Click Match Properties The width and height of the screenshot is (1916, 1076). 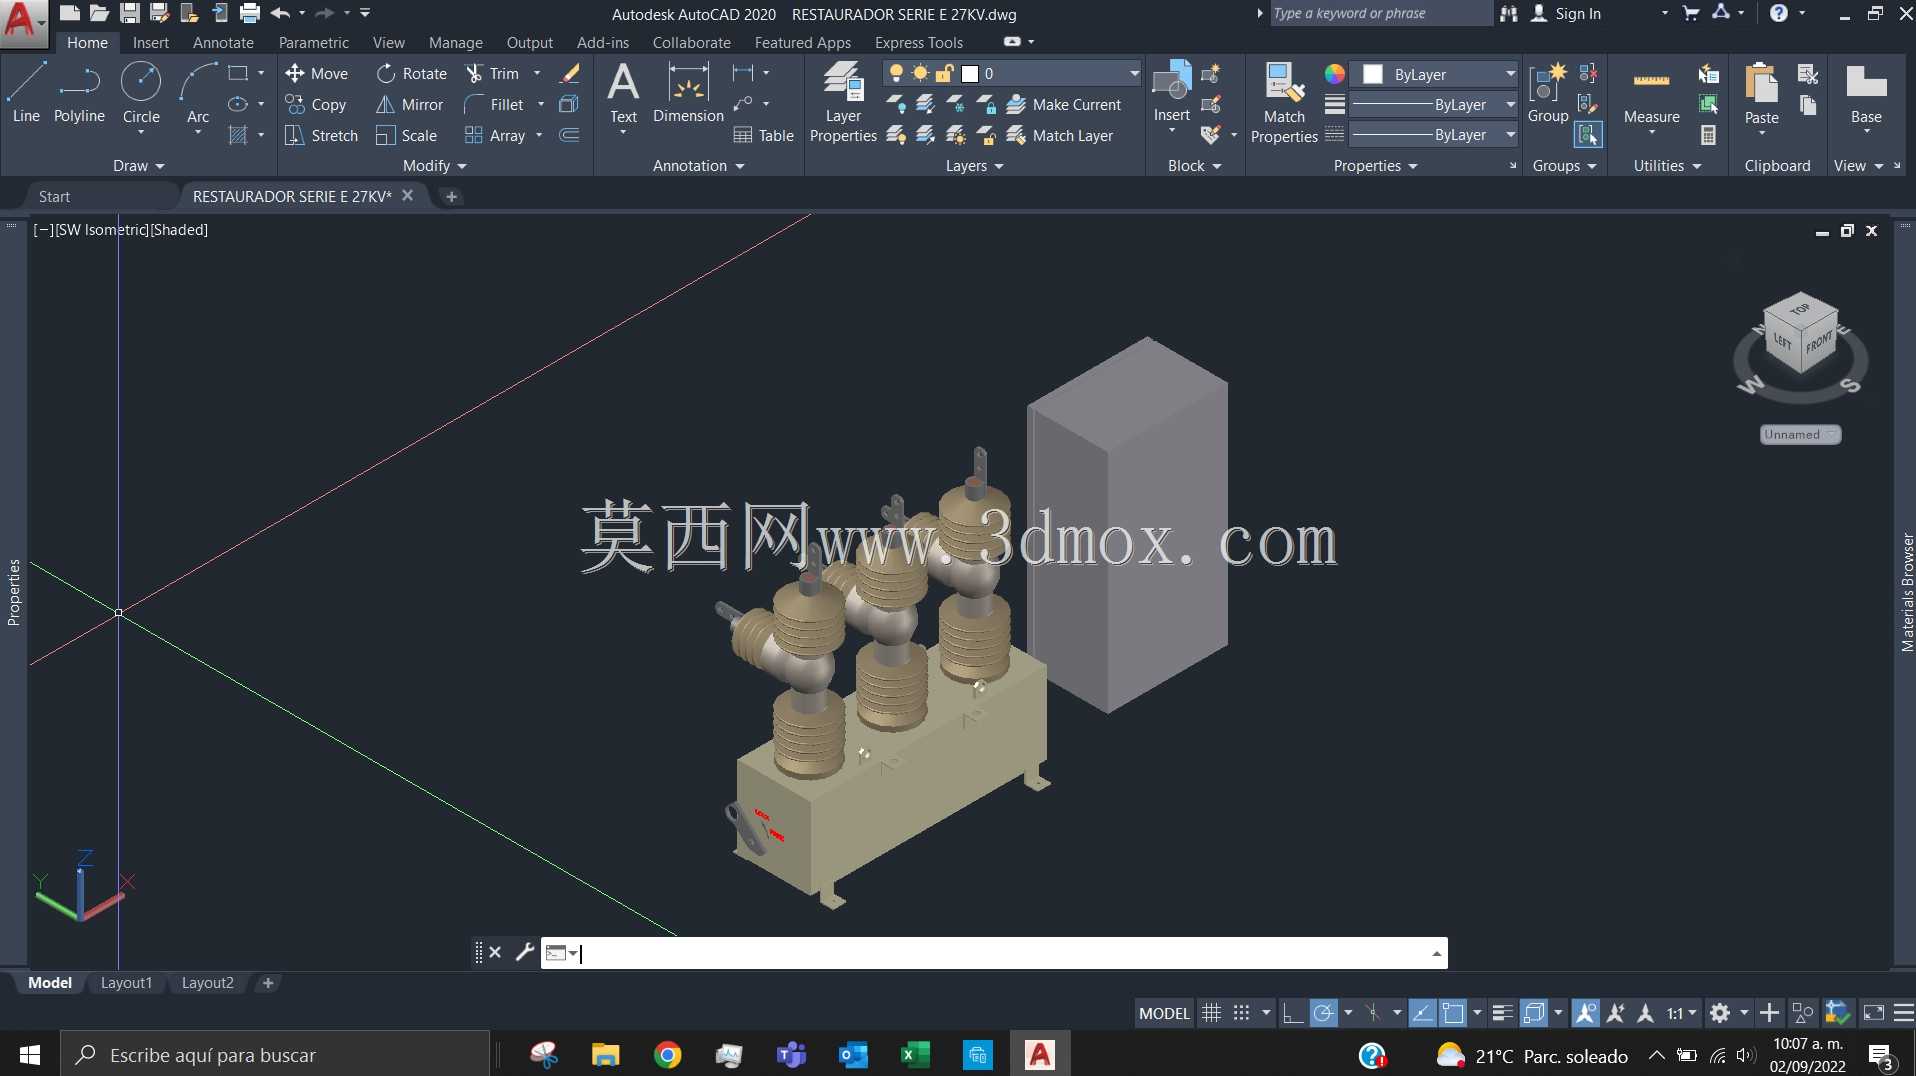coord(1284,102)
